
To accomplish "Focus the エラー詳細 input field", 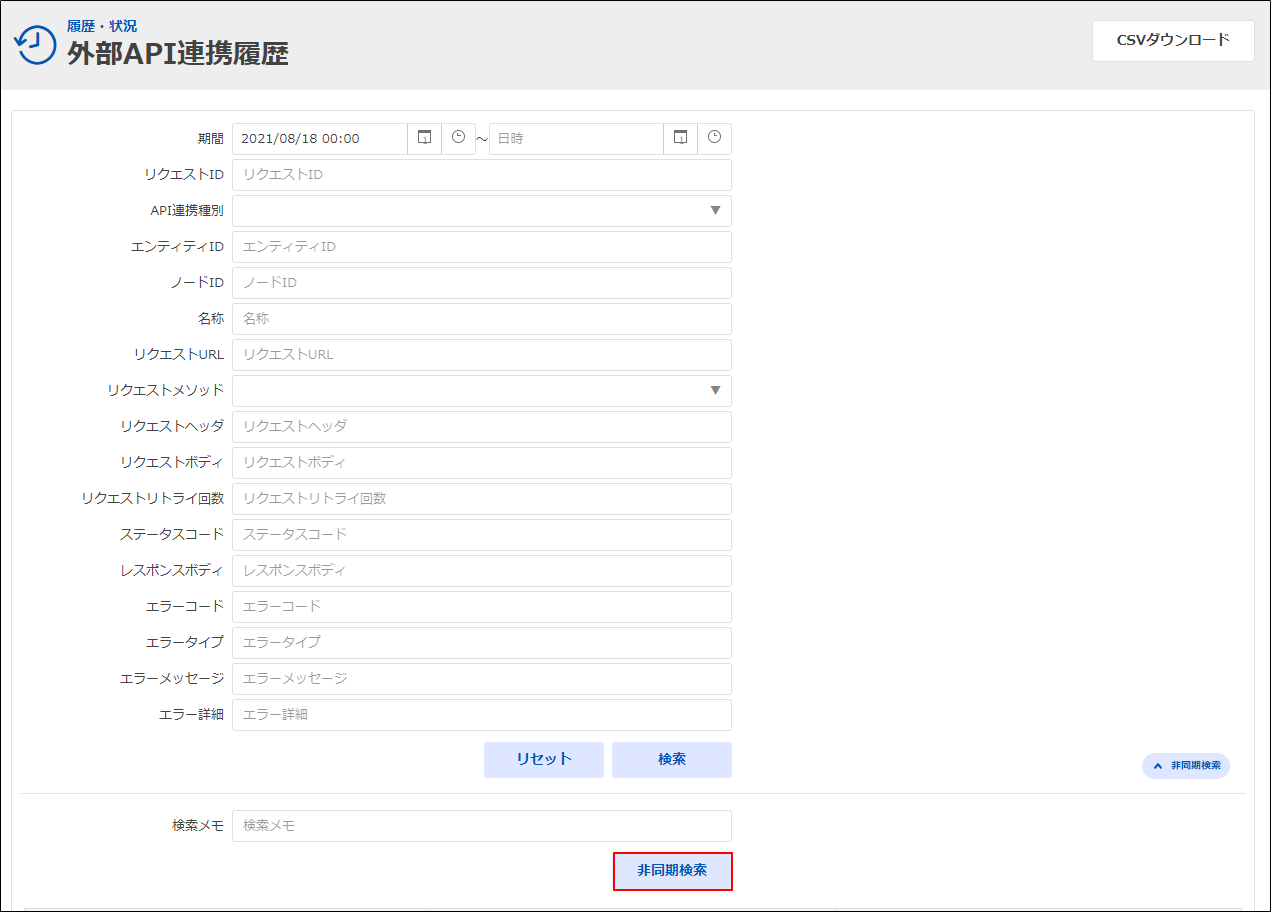I will (482, 715).
